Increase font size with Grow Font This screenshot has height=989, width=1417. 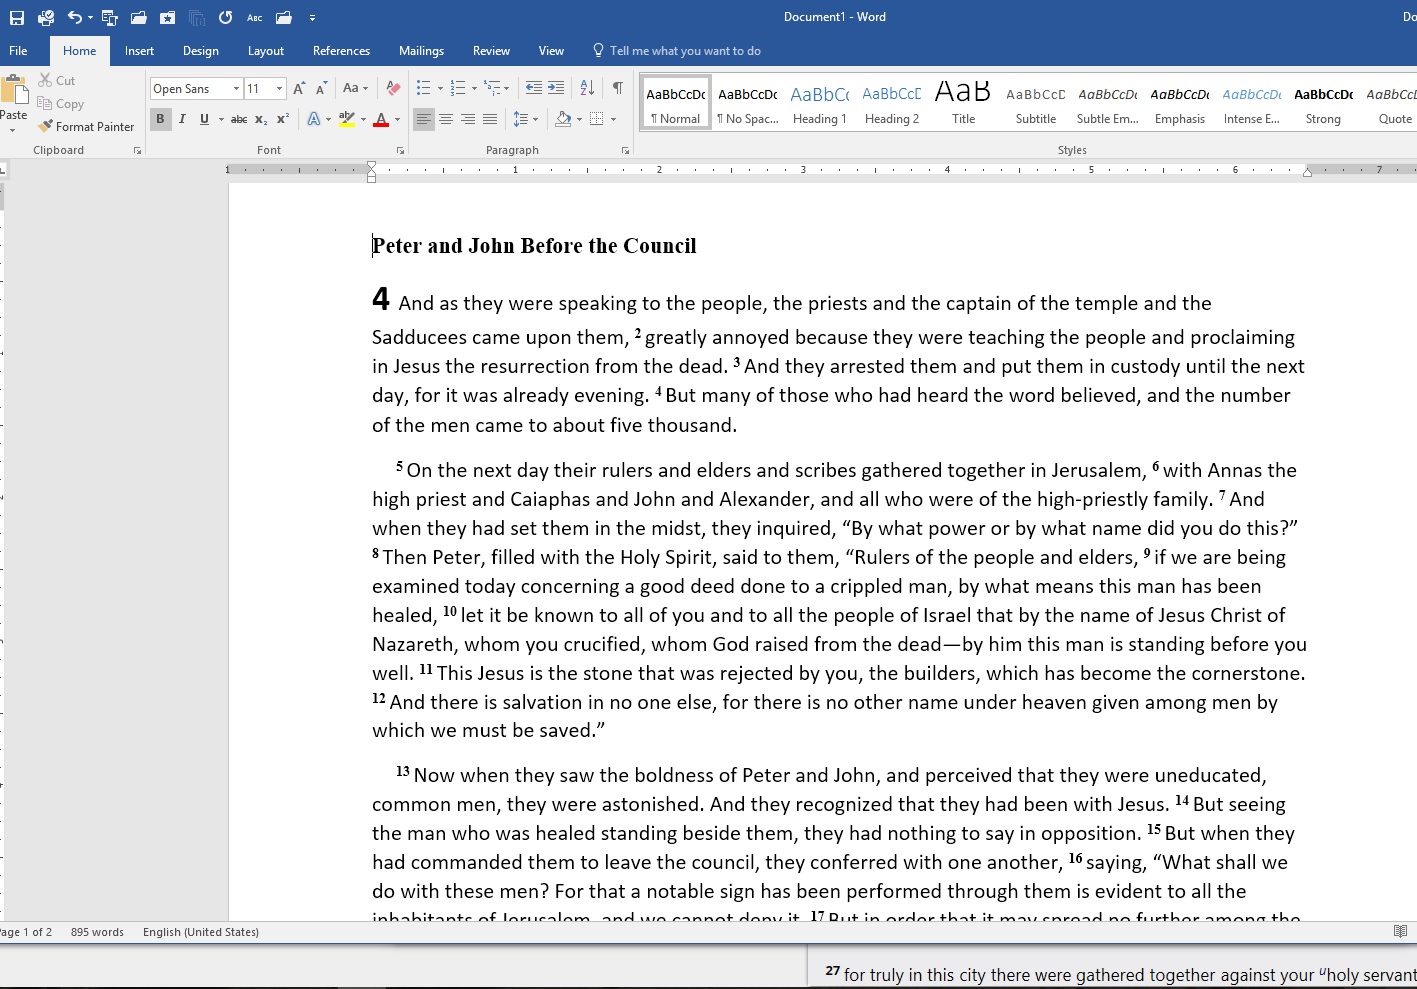click(299, 88)
